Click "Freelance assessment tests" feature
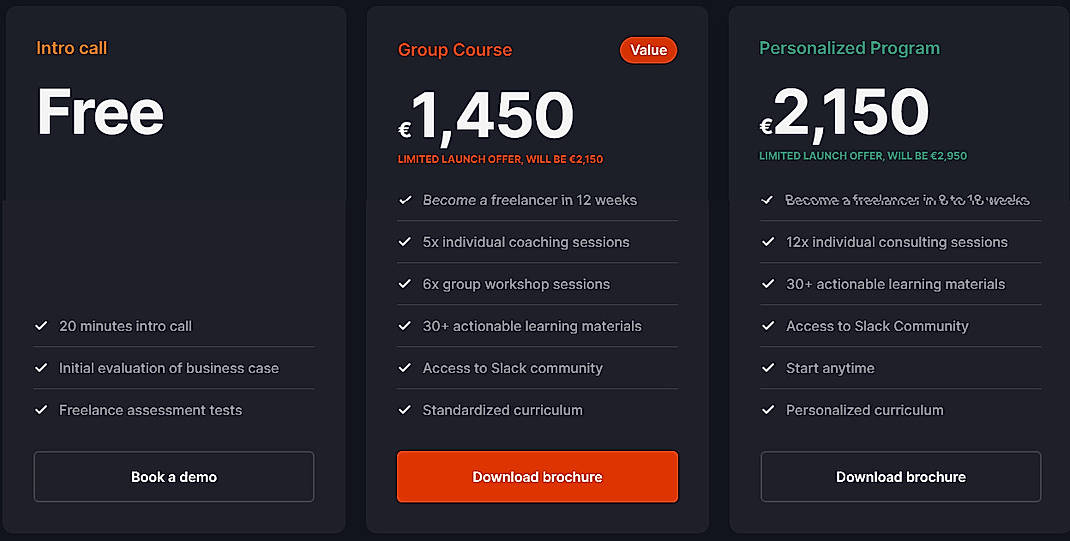Screen dimensions: 1070x541 [150, 410]
